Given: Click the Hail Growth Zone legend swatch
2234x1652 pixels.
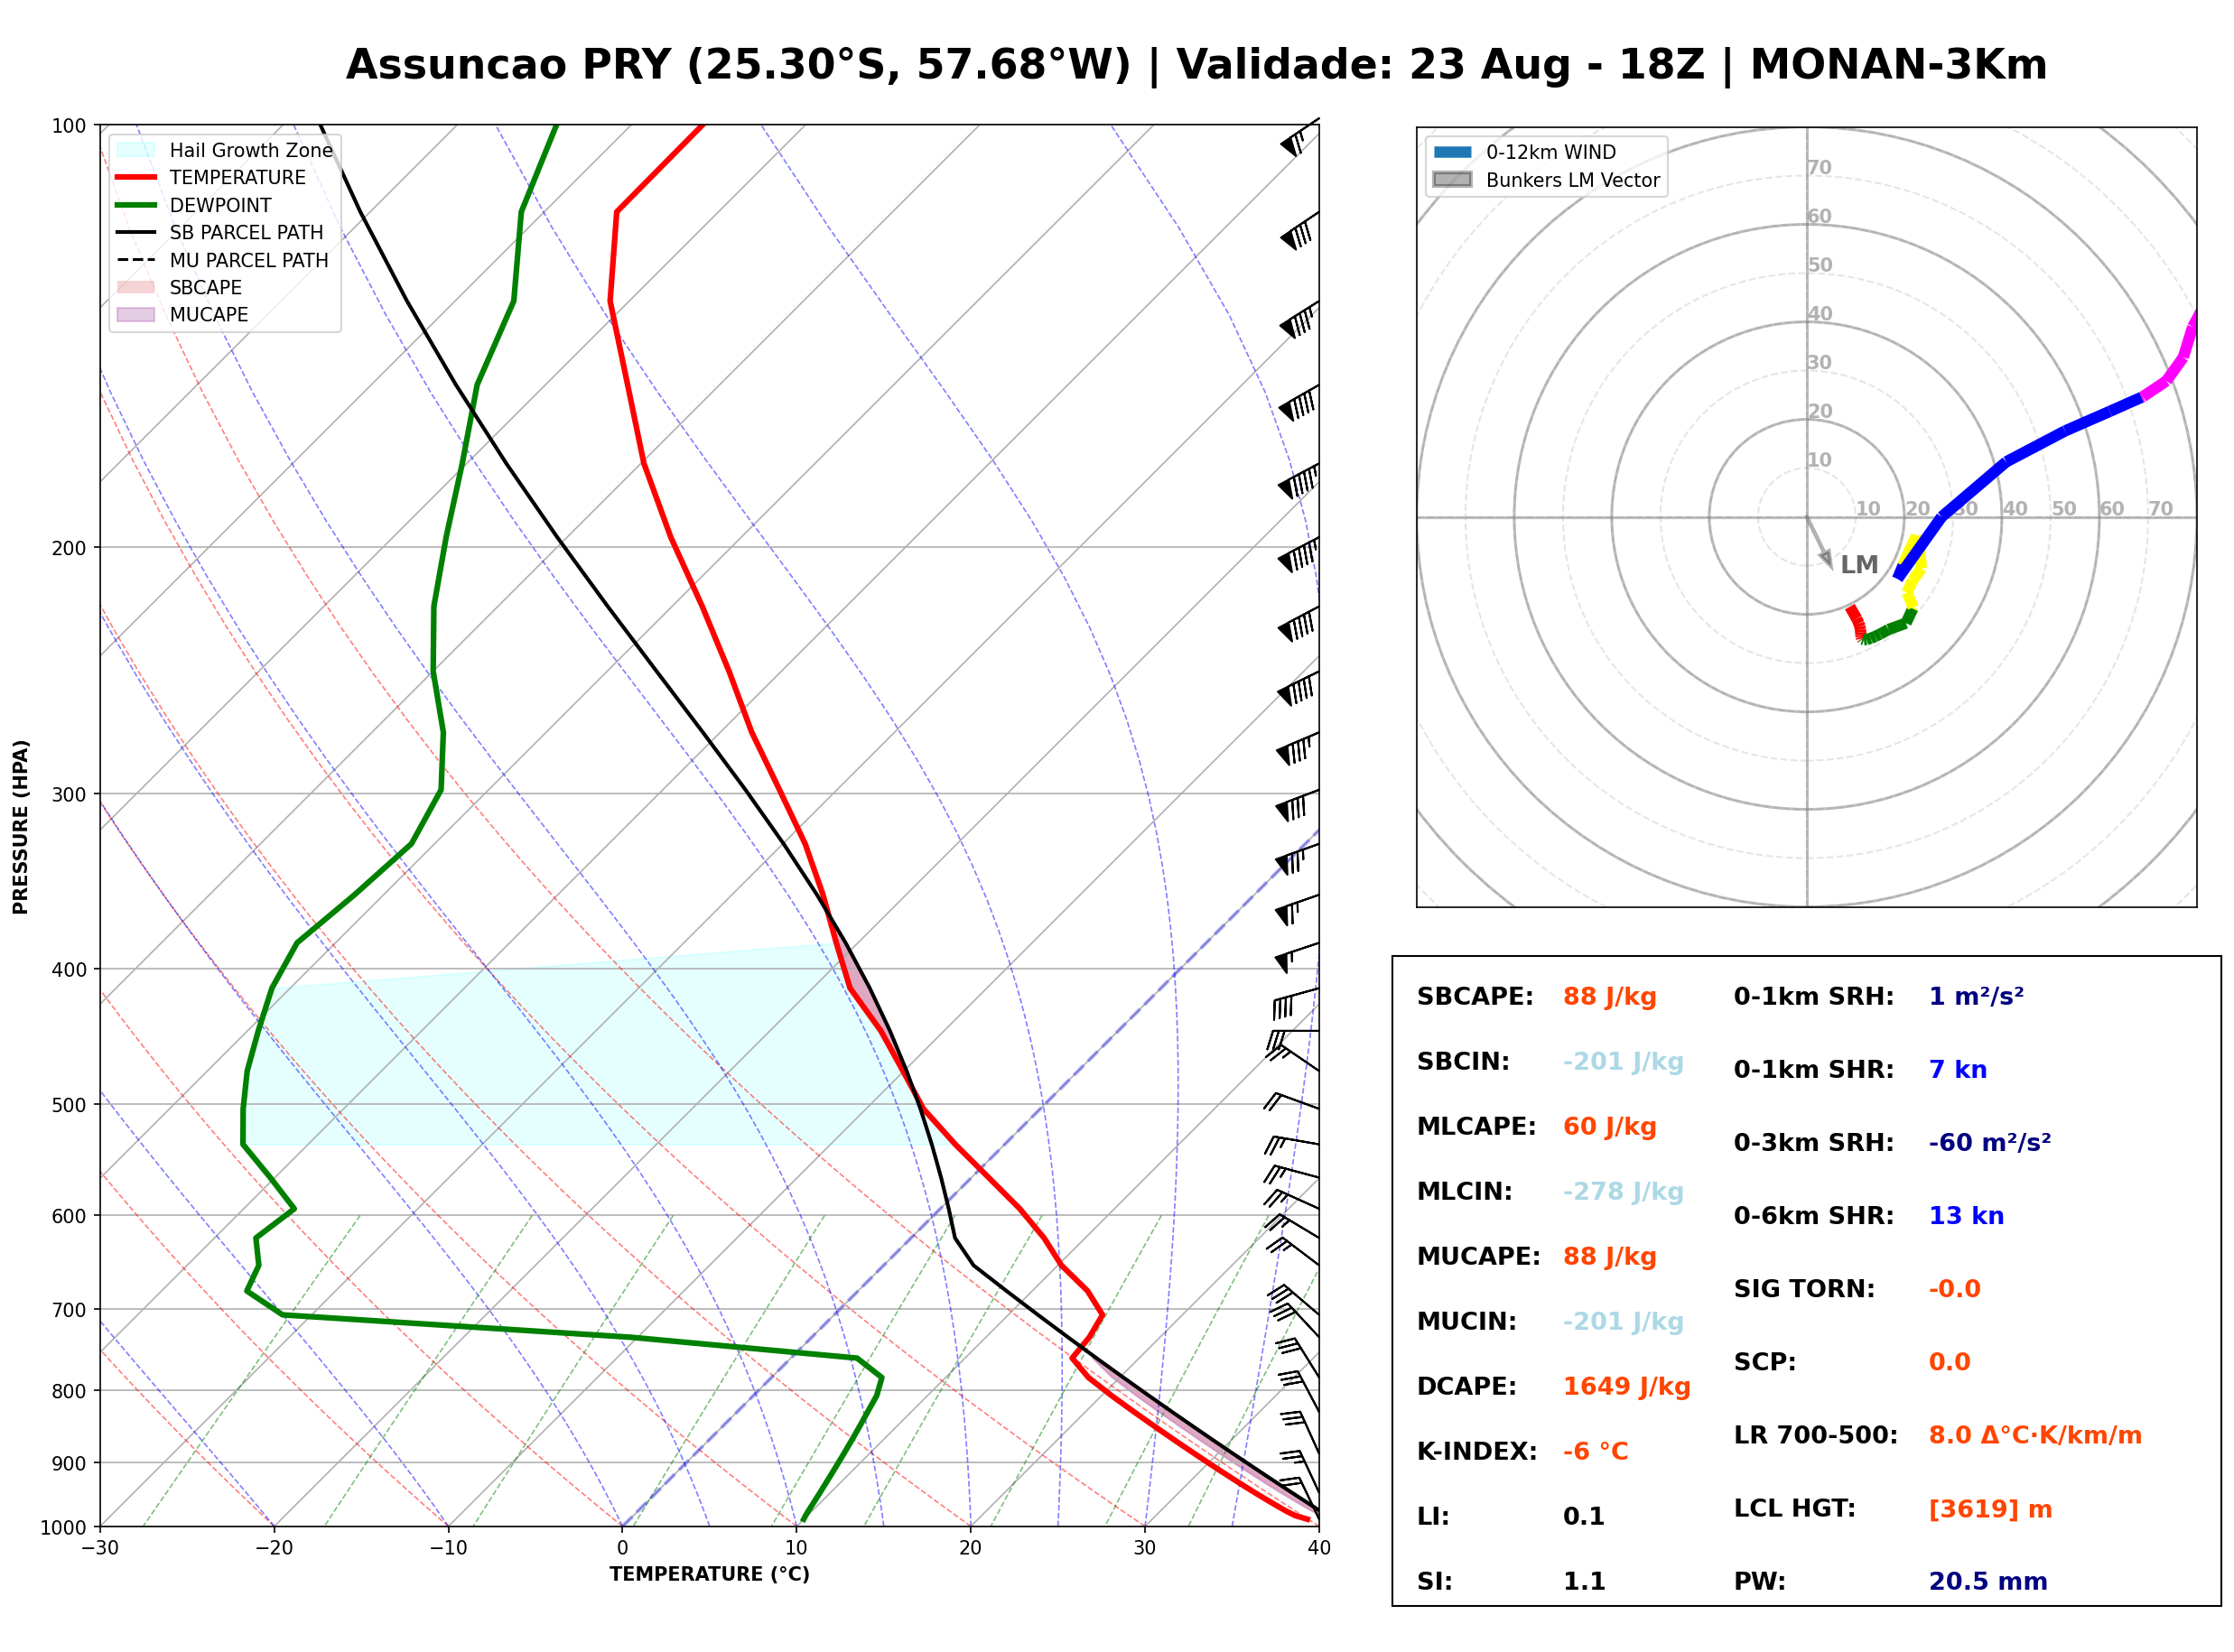Looking at the screenshot, I should (136, 150).
